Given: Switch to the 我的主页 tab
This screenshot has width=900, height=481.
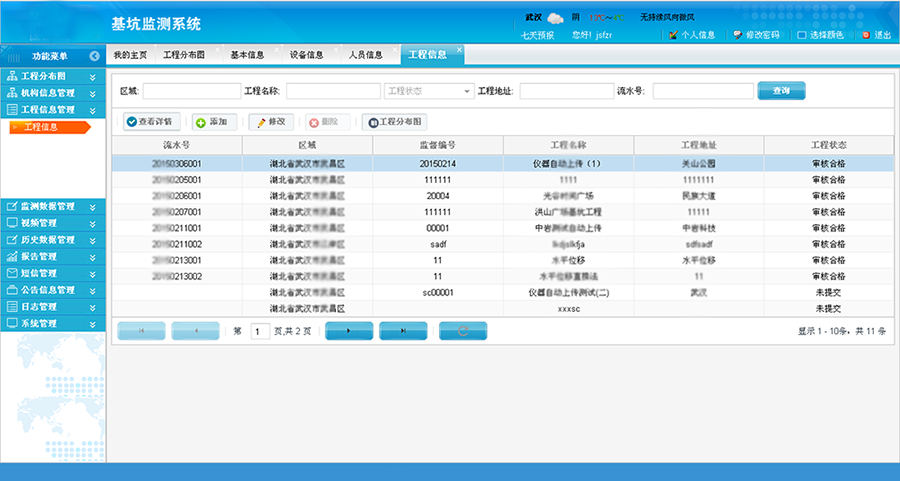Looking at the screenshot, I should [130, 54].
